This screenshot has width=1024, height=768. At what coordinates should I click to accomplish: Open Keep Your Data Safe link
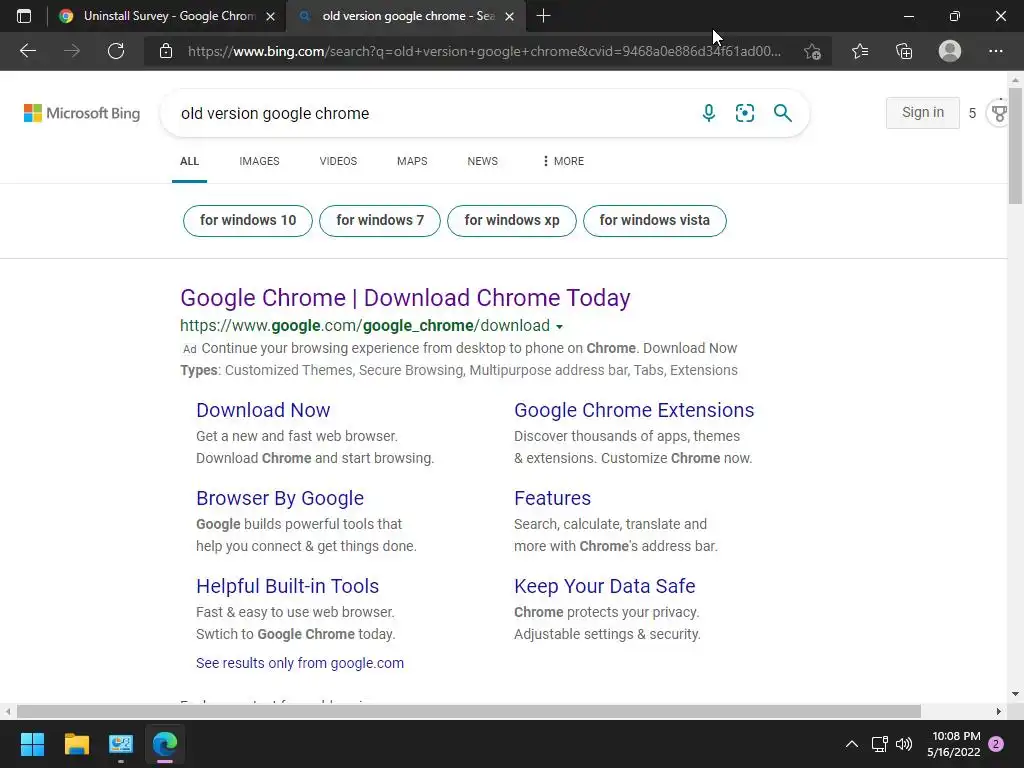(605, 586)
